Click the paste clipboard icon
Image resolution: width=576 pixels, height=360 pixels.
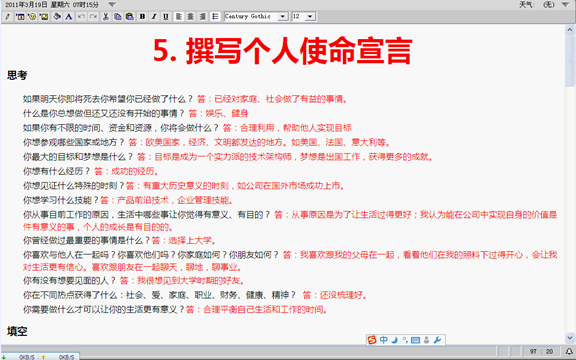pos(130,17)
